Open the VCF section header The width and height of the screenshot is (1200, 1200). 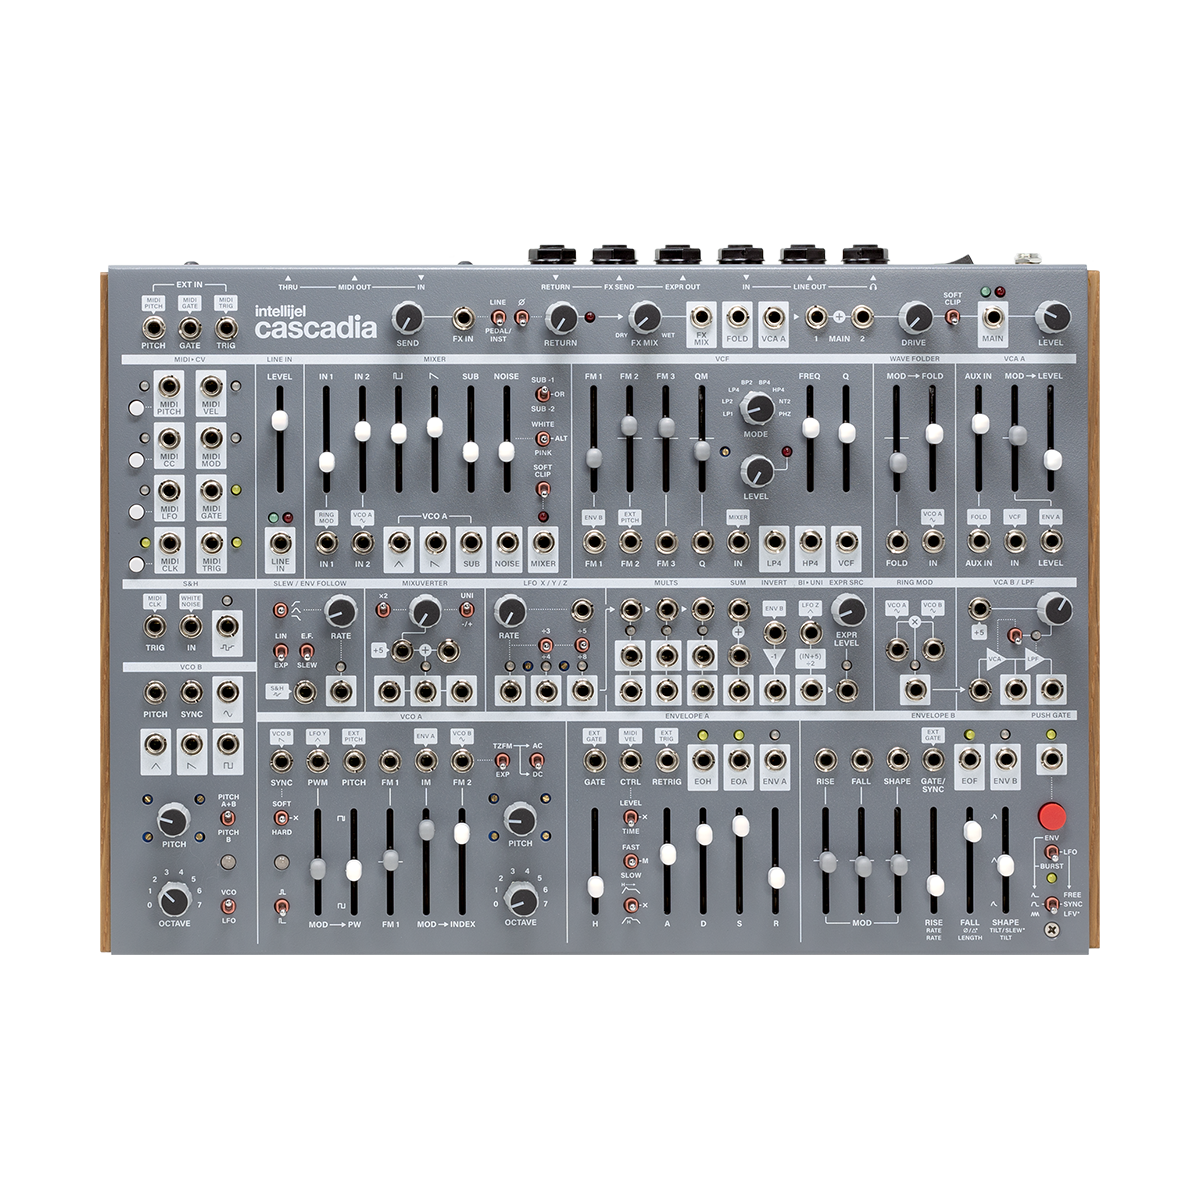(x=723, y=357)
